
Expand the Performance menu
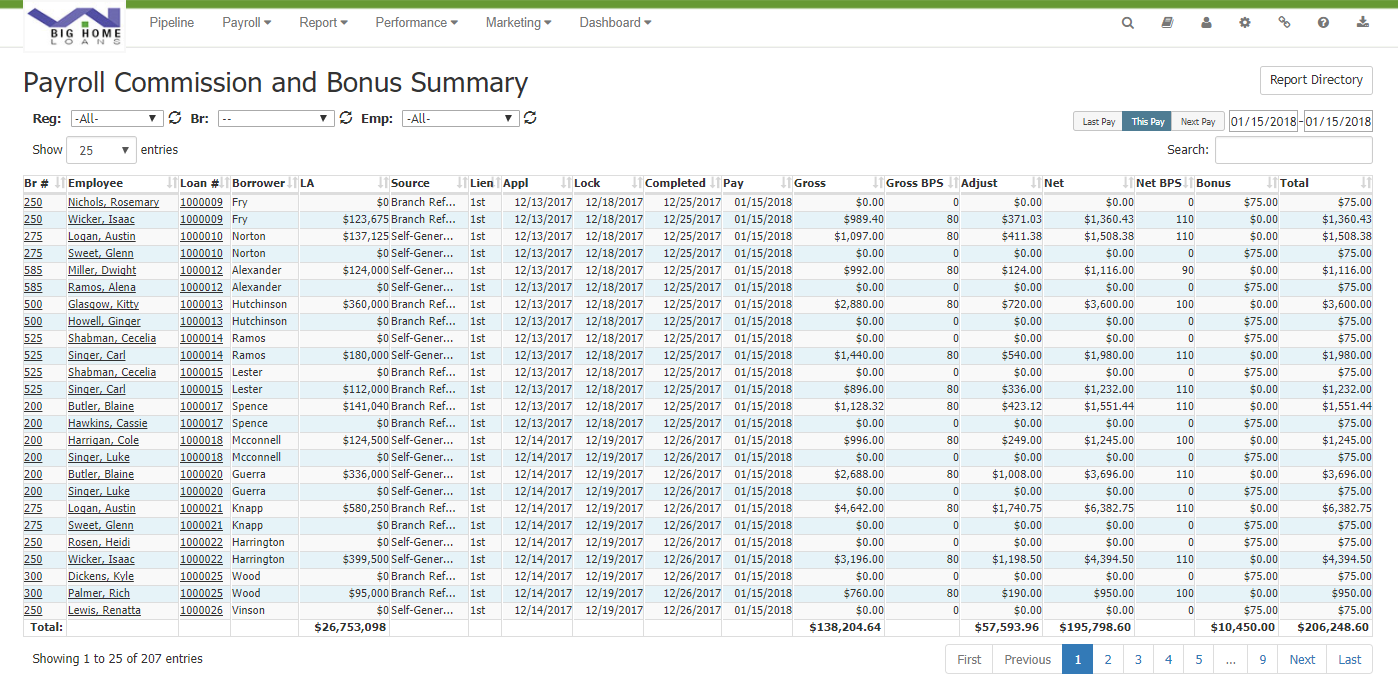(417, 22)
